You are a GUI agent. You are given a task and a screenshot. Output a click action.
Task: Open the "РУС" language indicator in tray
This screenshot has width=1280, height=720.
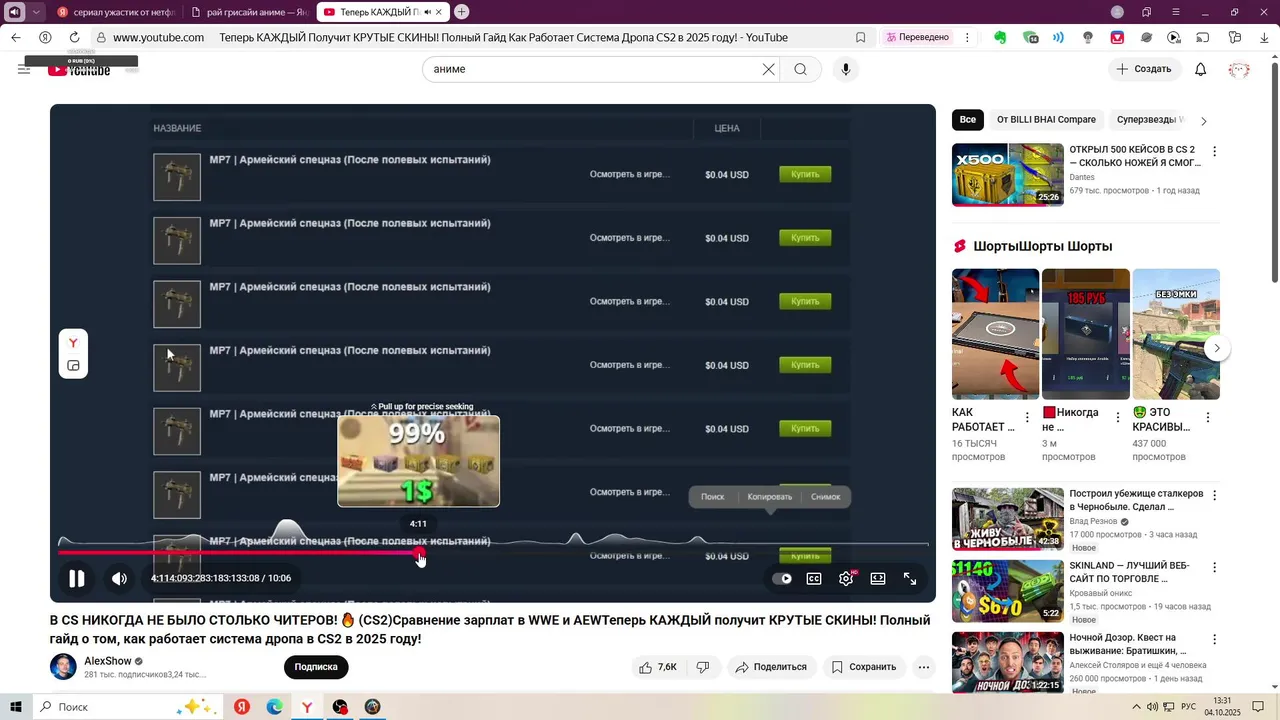tap(1189, 707)
